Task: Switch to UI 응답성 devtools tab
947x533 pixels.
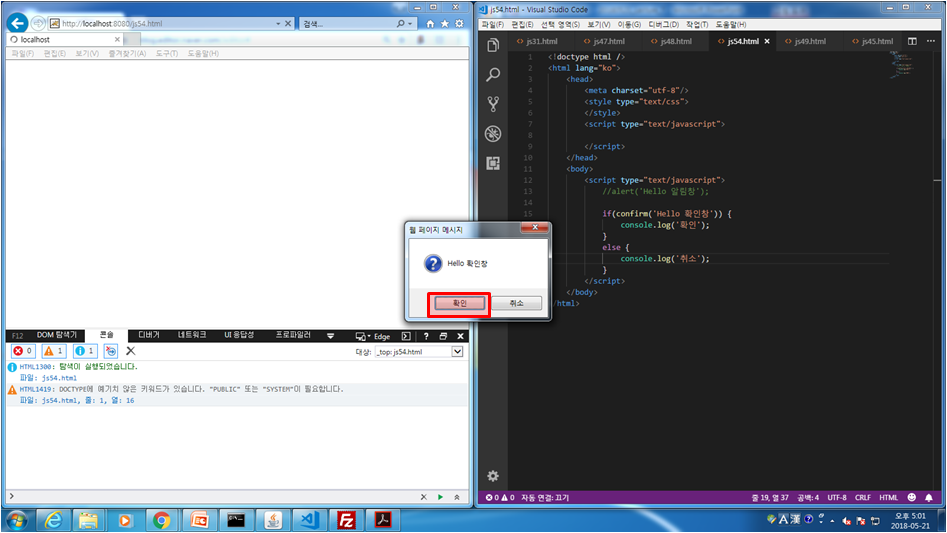Action: (x=239, y=335)
